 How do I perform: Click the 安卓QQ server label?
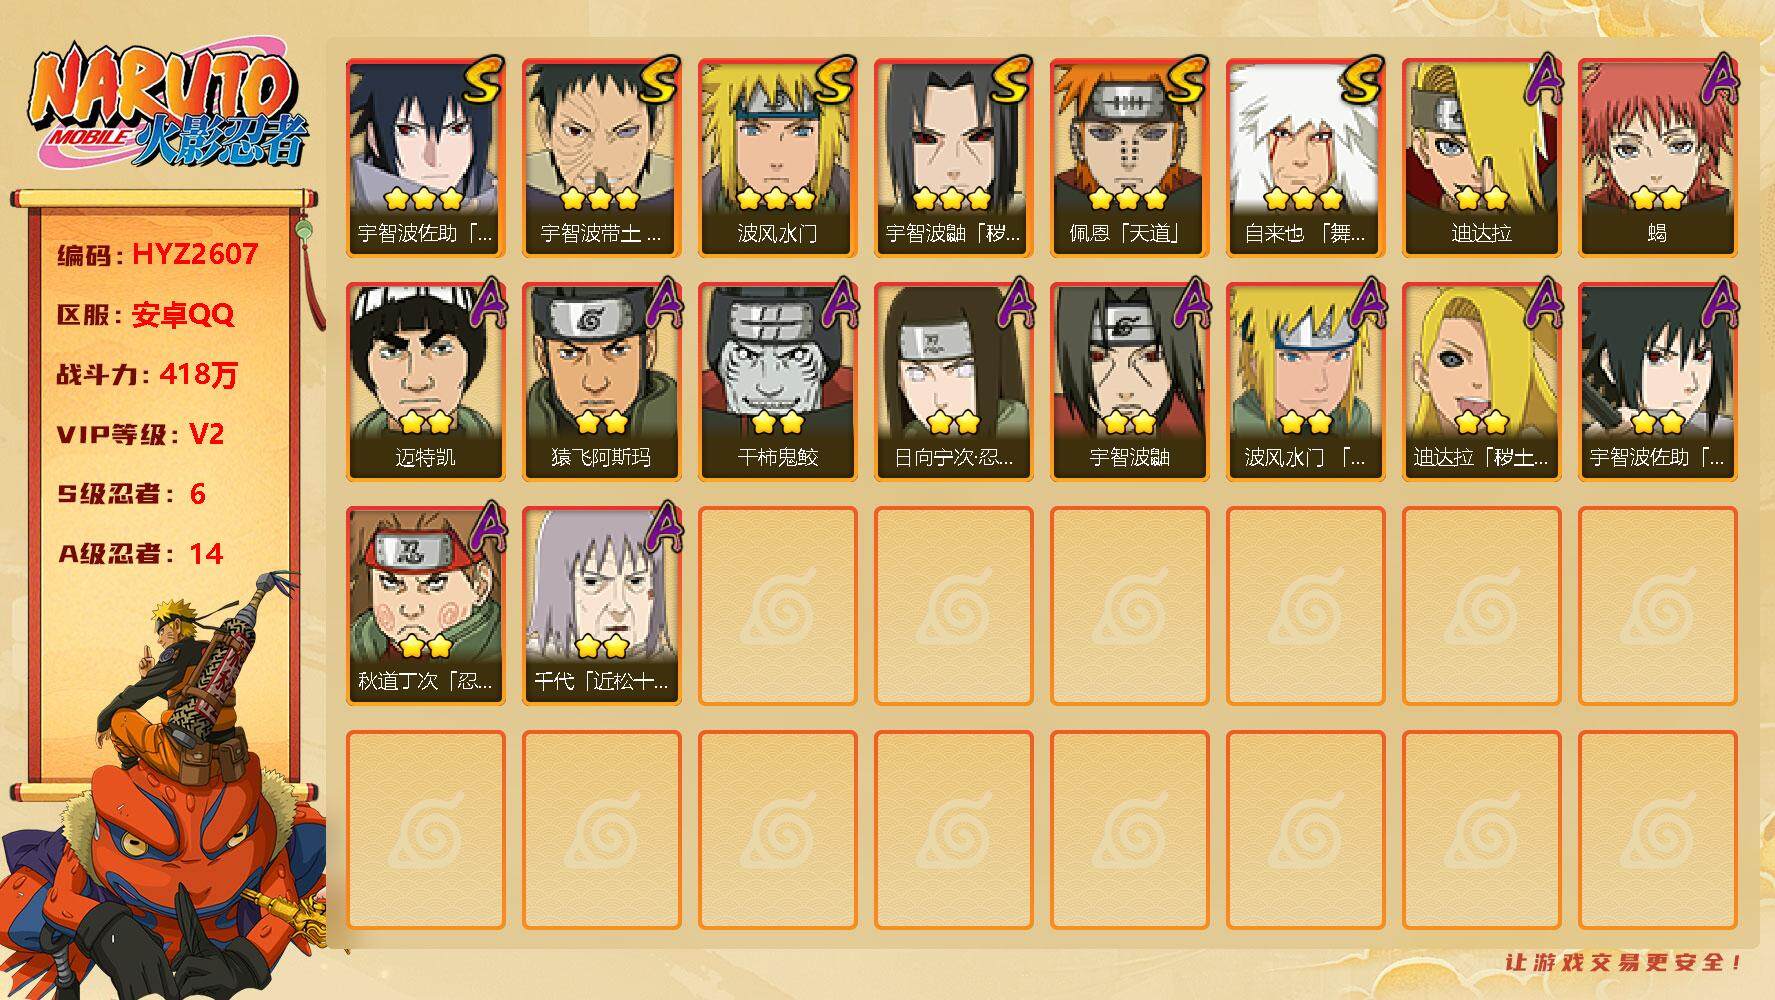[183, 315]
